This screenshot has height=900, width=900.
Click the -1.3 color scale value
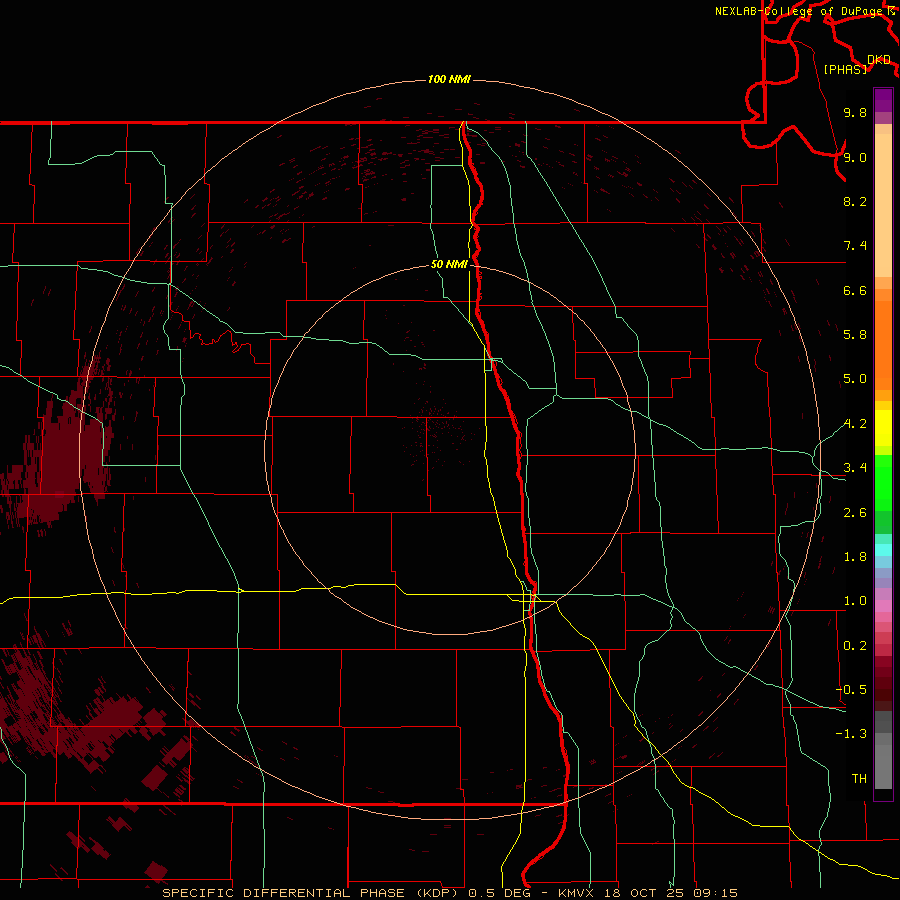[x=851, y=734]
